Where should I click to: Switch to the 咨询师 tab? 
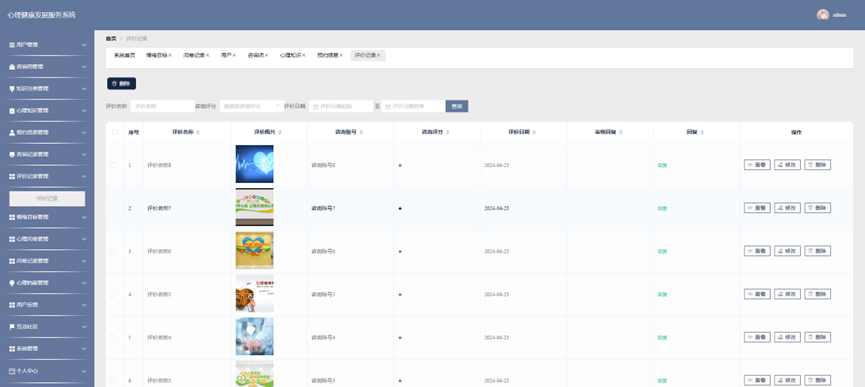tap(255, 56)
